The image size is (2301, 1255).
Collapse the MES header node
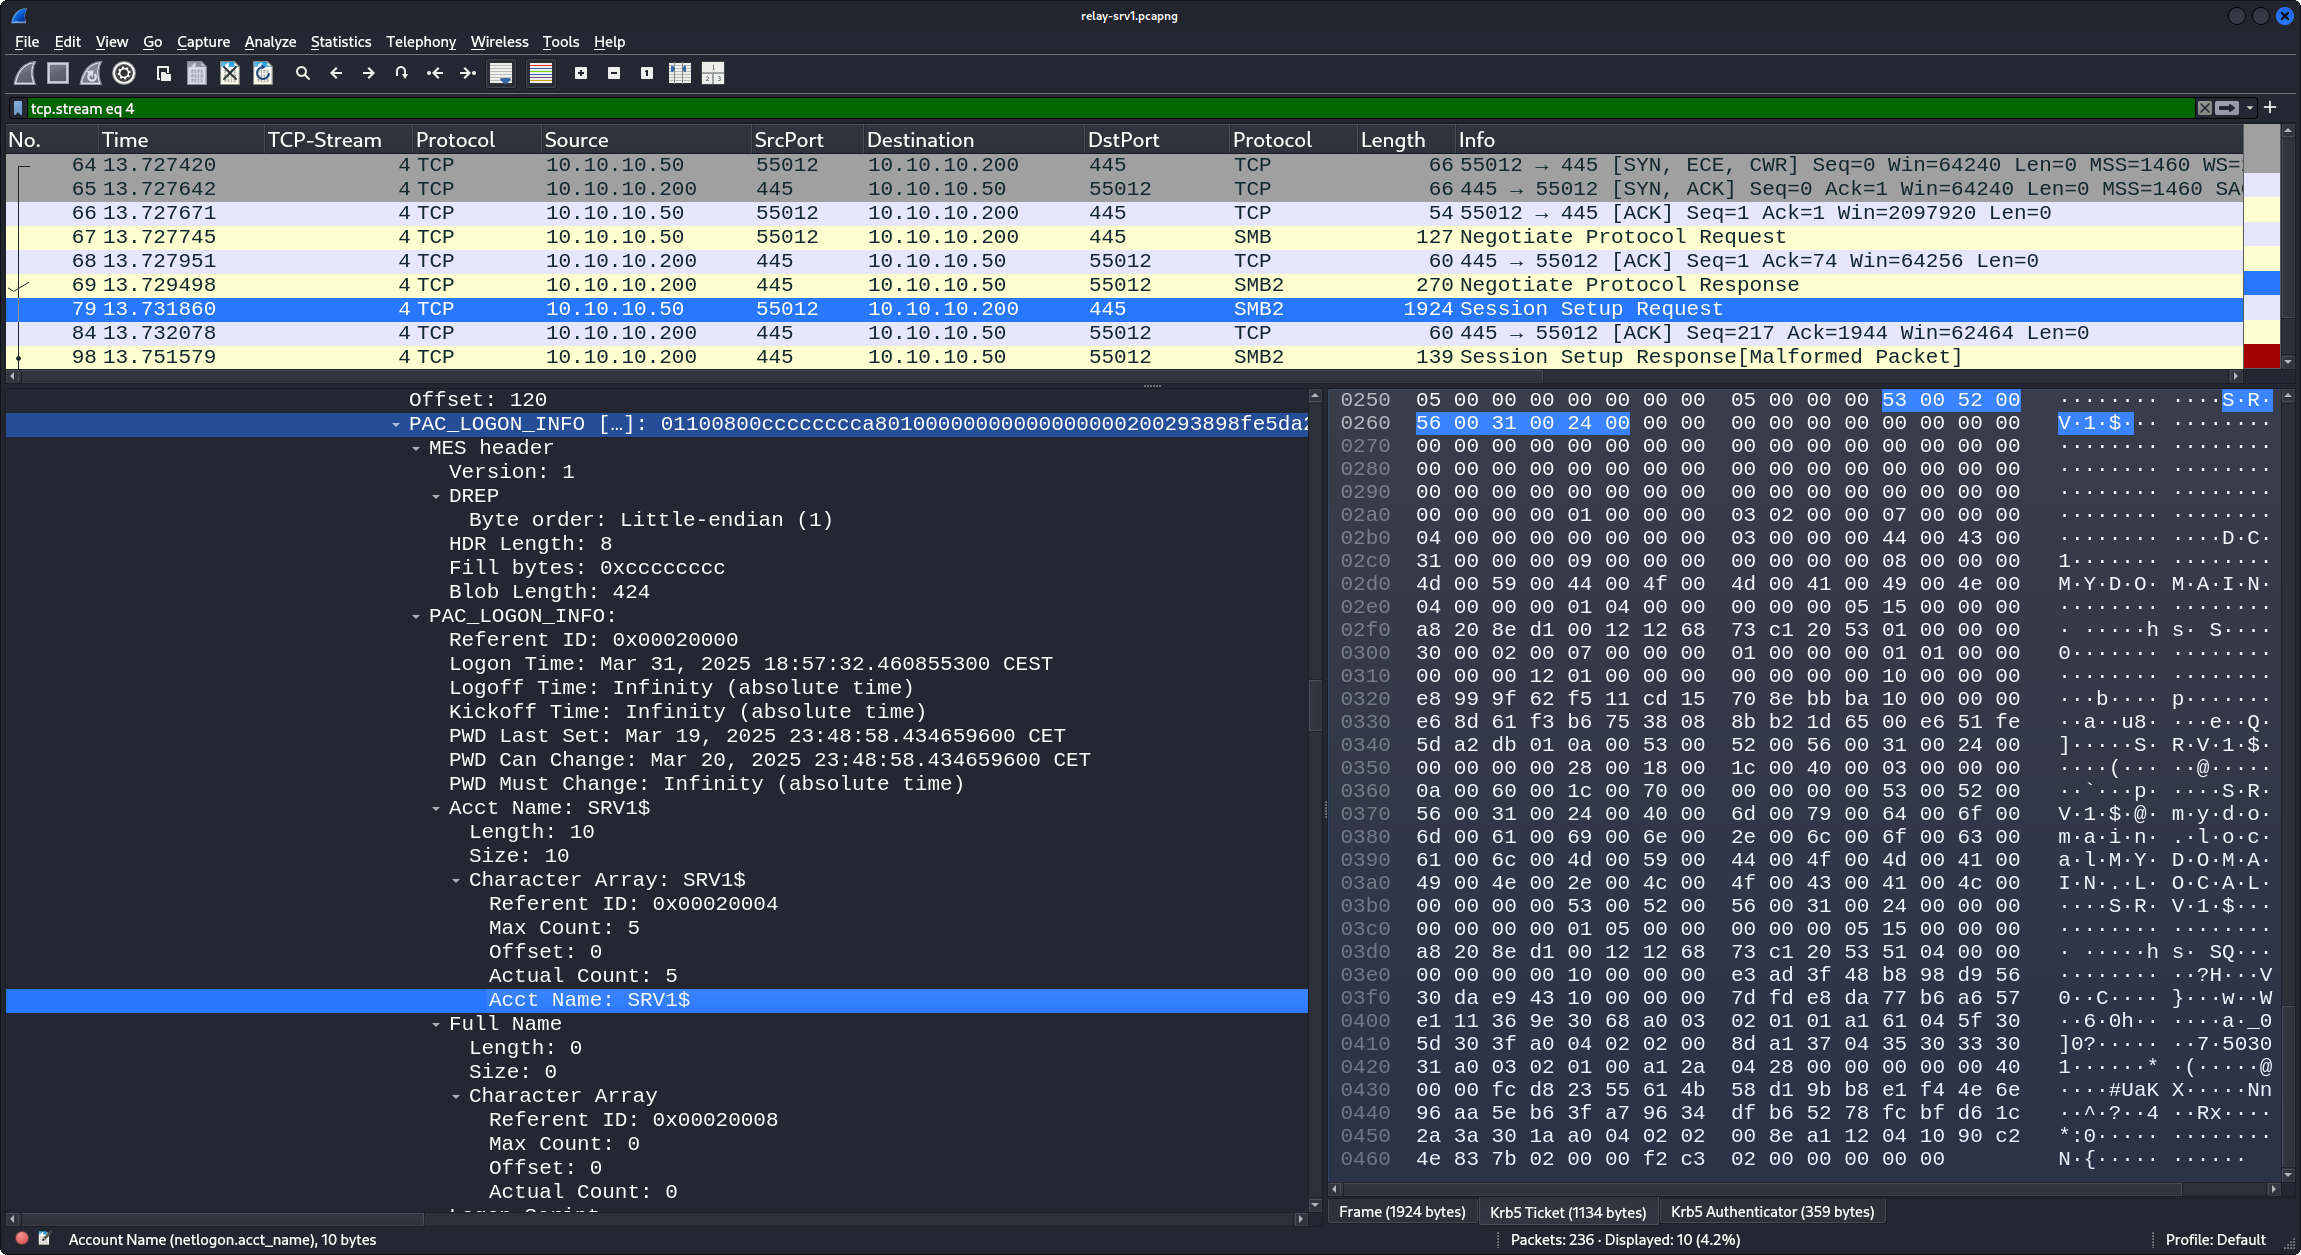click(416, 448)
